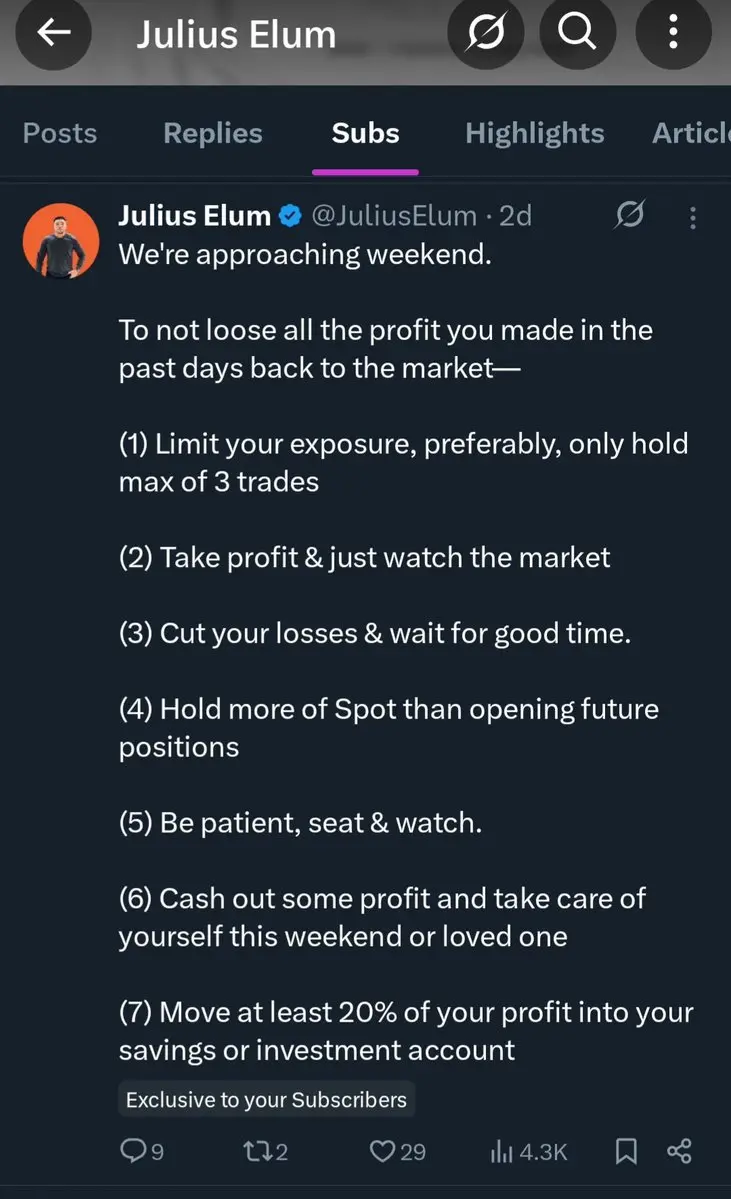The height and width of the screenshot is (1199, 731).
Task: Tap the Grok icon beside the post
Action: point(629,215)
